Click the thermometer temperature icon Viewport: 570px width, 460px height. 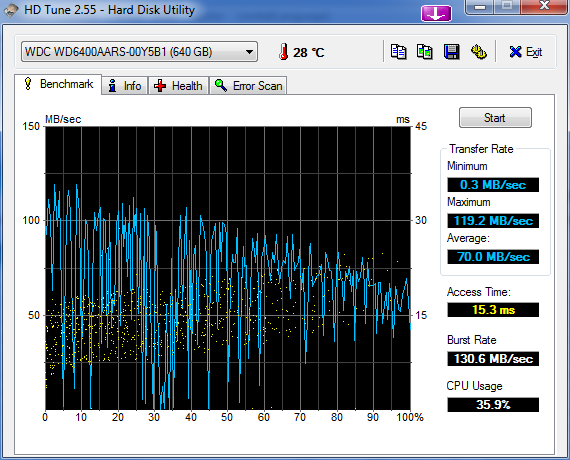pos(284,52)
